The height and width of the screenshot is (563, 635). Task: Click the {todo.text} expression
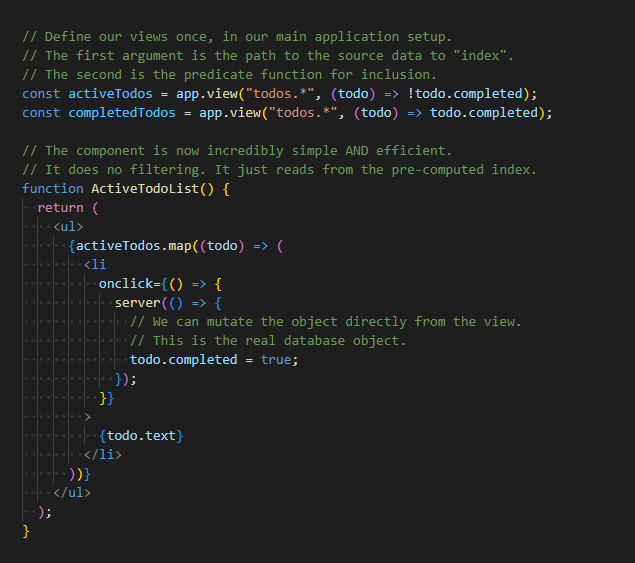141,435
